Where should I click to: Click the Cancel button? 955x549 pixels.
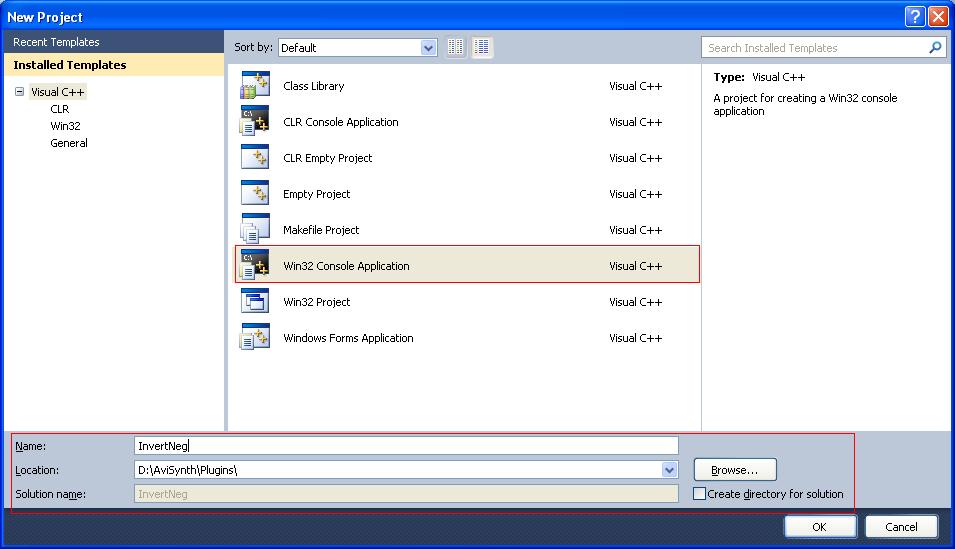pyautogui.click(x=901, y=527)
